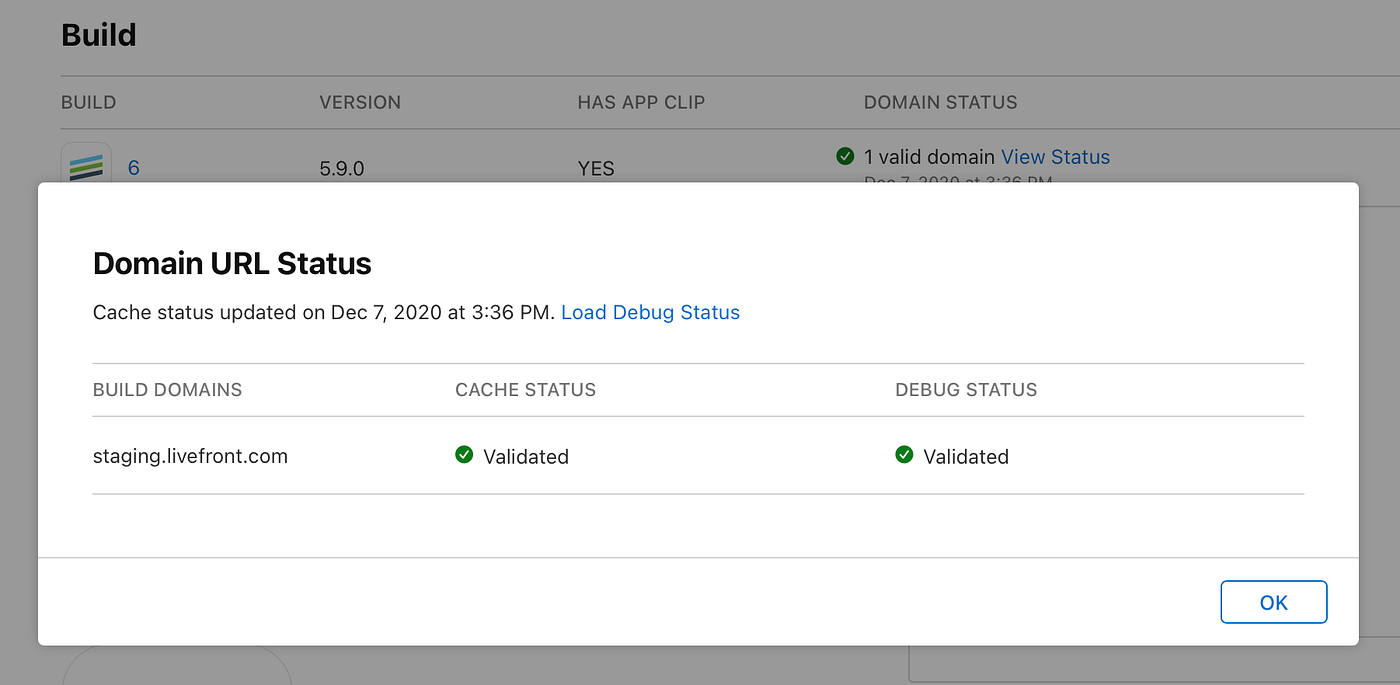This screenshot has width=1400, height=685.
Task: Open the Load Debug Status link
Action: tap(650, 312)
